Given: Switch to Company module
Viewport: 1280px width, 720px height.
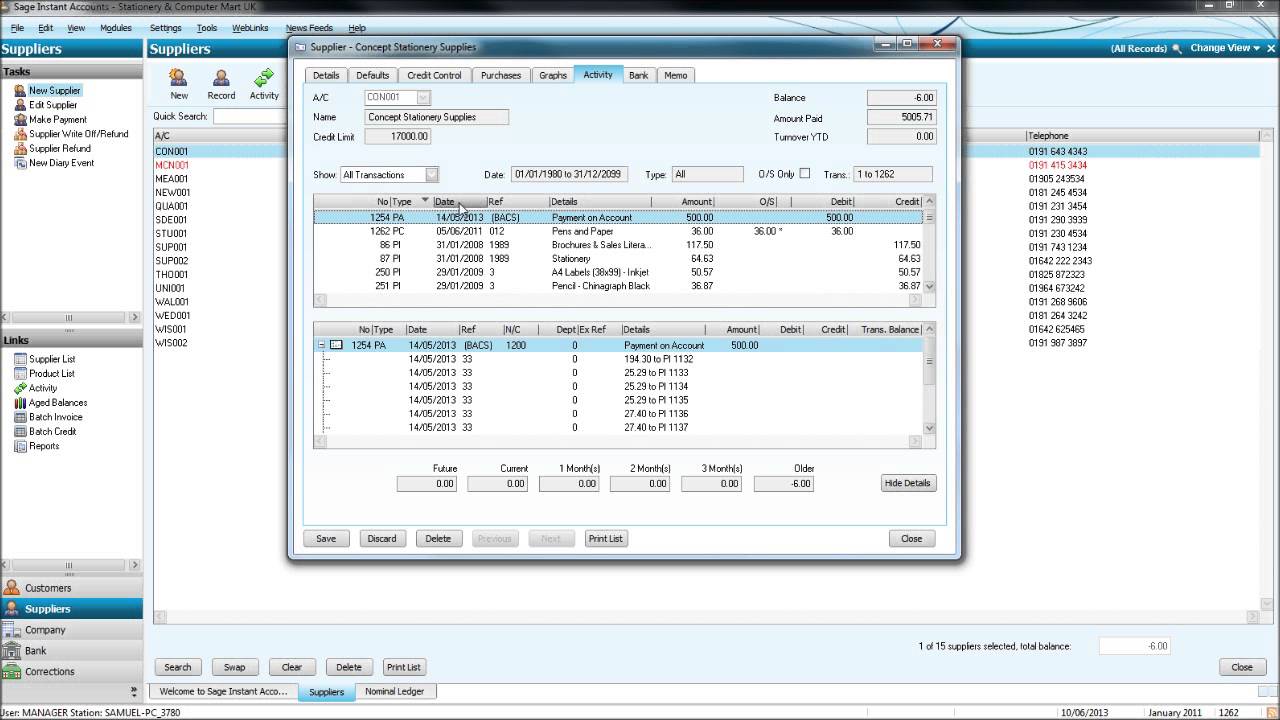Looking at the screenshot, I should coord(71,630).
